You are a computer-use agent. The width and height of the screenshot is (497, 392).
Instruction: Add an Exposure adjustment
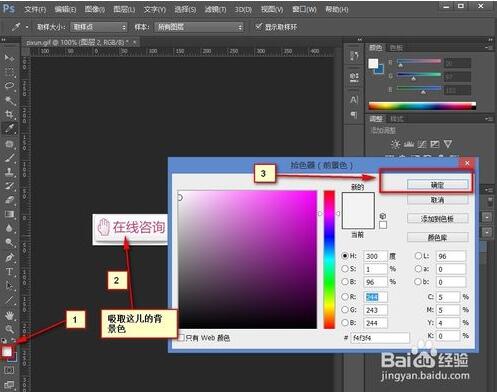coord(435,144)
